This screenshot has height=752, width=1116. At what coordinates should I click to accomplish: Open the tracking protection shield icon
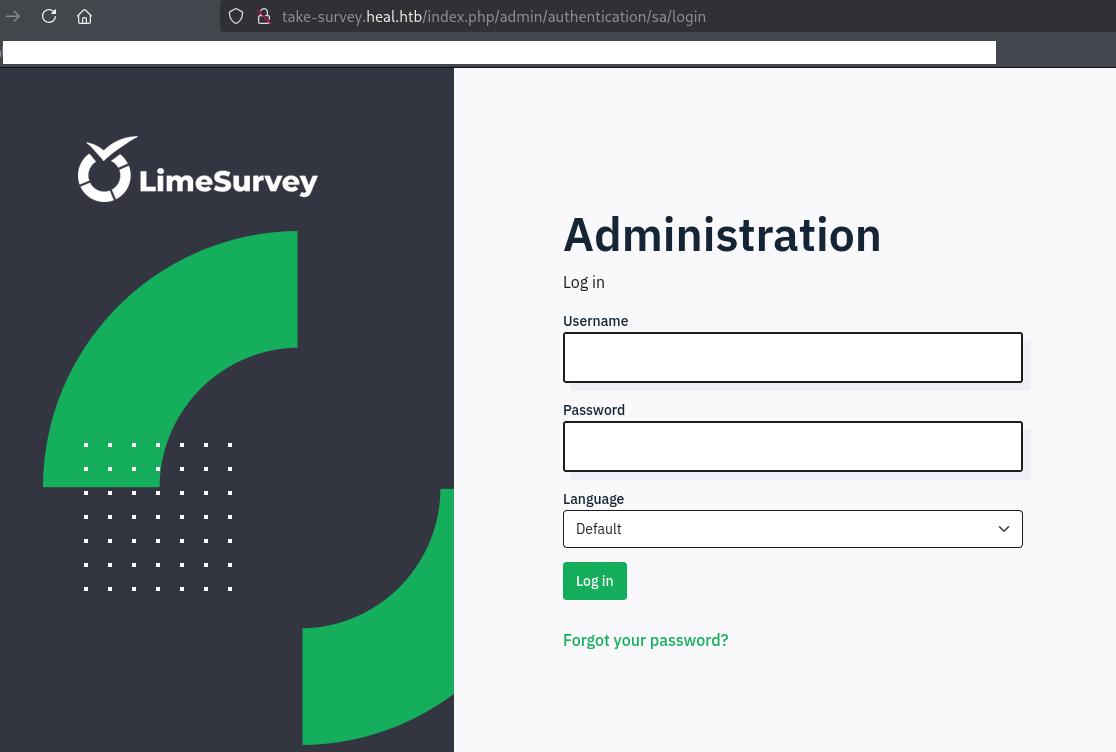coord(236,16)
